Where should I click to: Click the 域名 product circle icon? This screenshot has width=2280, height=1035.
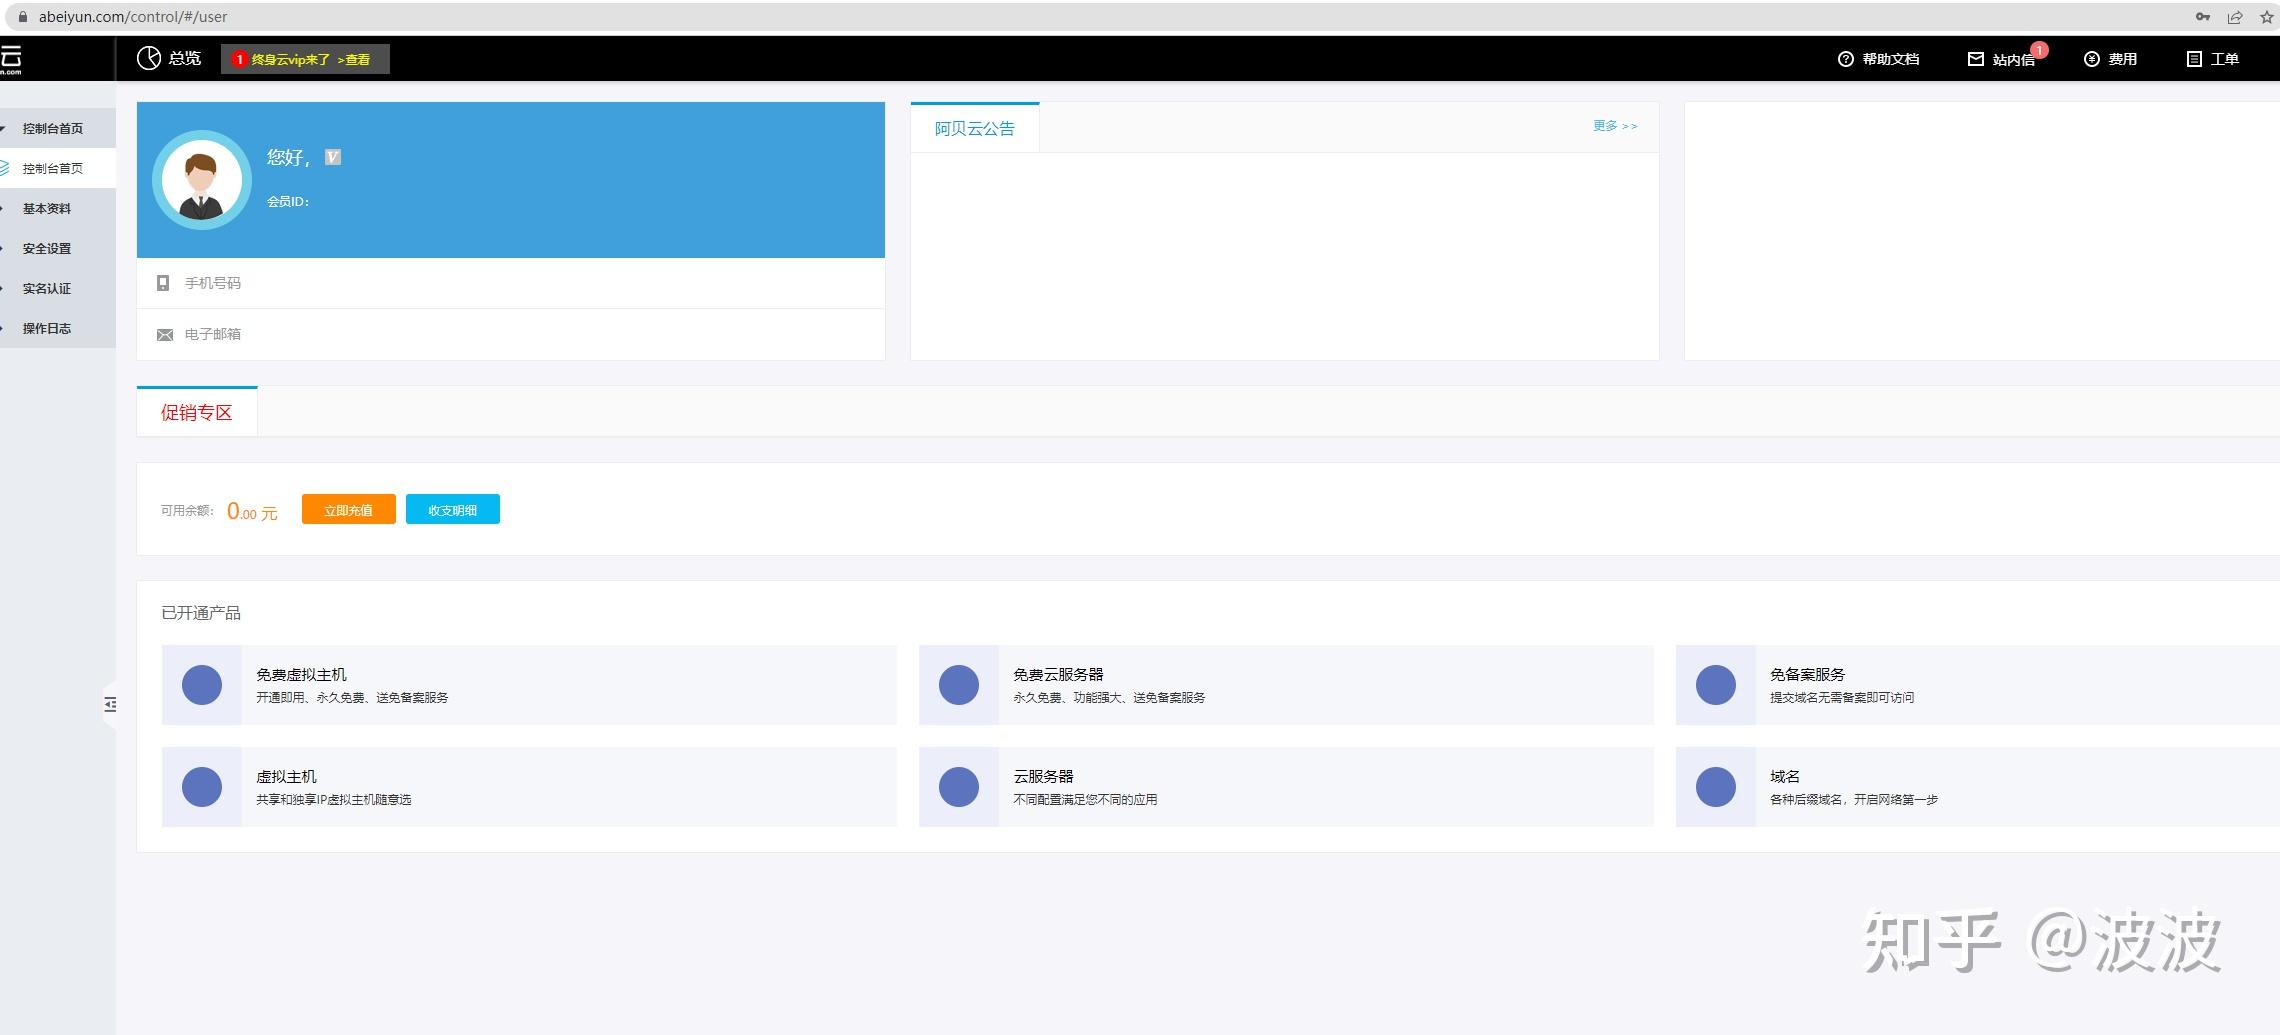[x=1716, y=787]
